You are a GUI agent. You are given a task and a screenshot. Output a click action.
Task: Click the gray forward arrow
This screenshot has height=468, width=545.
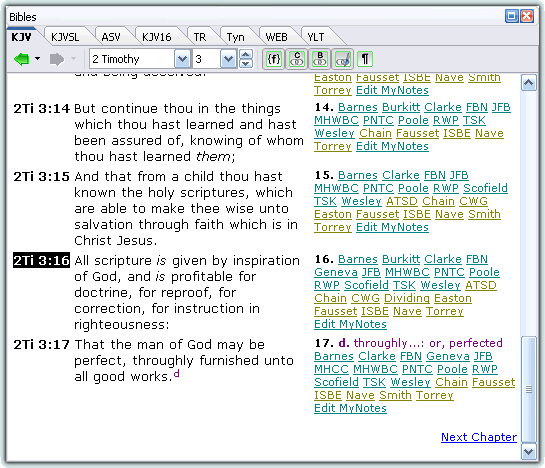click(57, 59)
